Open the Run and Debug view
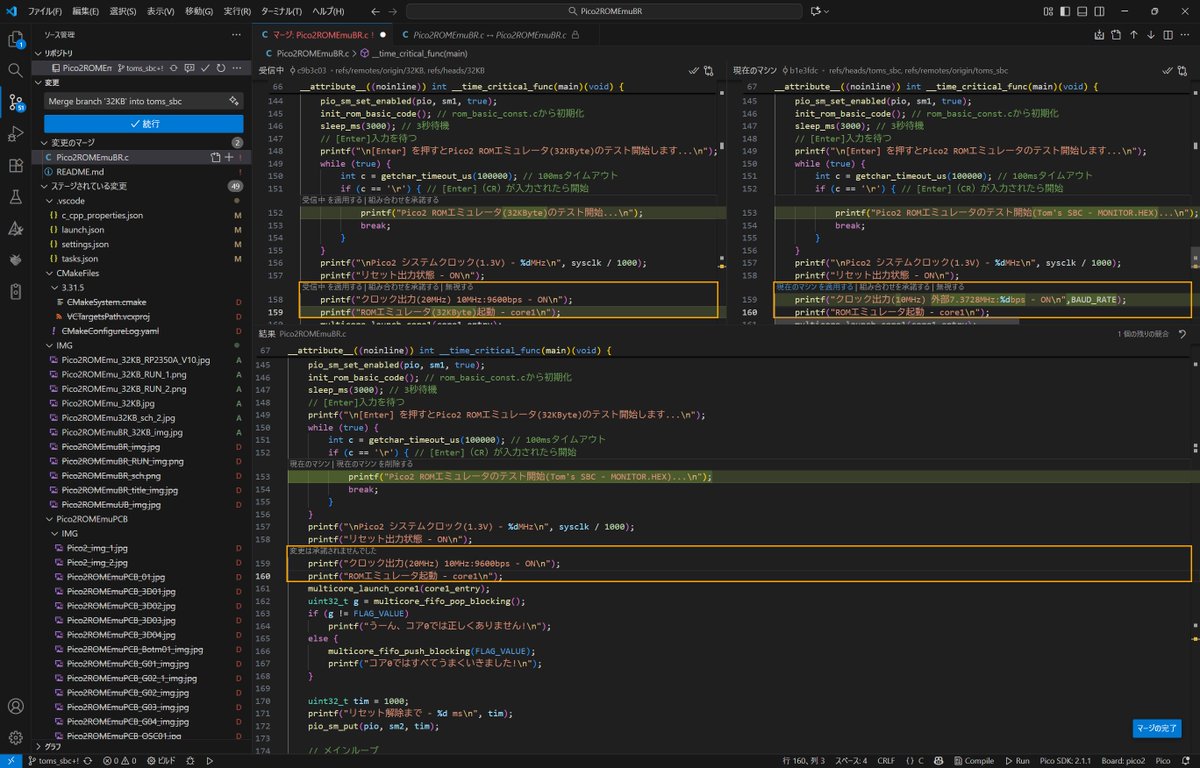1200x768 pixels. pos(13,134)
